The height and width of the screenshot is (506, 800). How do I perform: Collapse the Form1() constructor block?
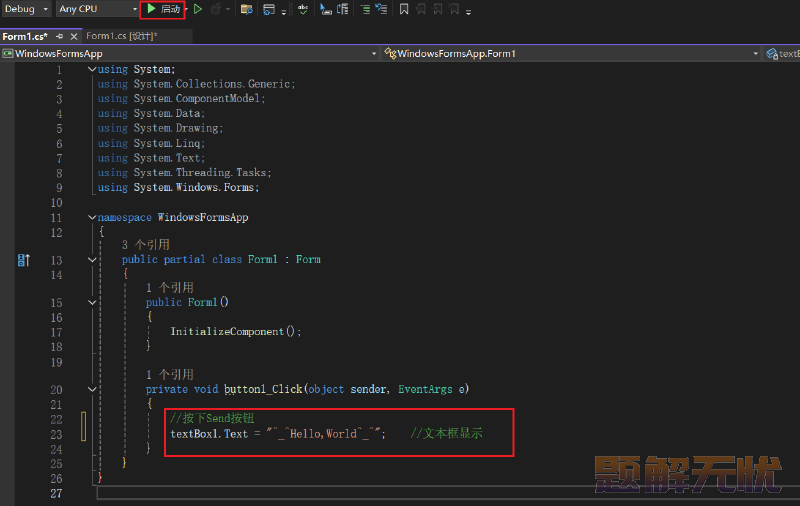tap(92, 302)
